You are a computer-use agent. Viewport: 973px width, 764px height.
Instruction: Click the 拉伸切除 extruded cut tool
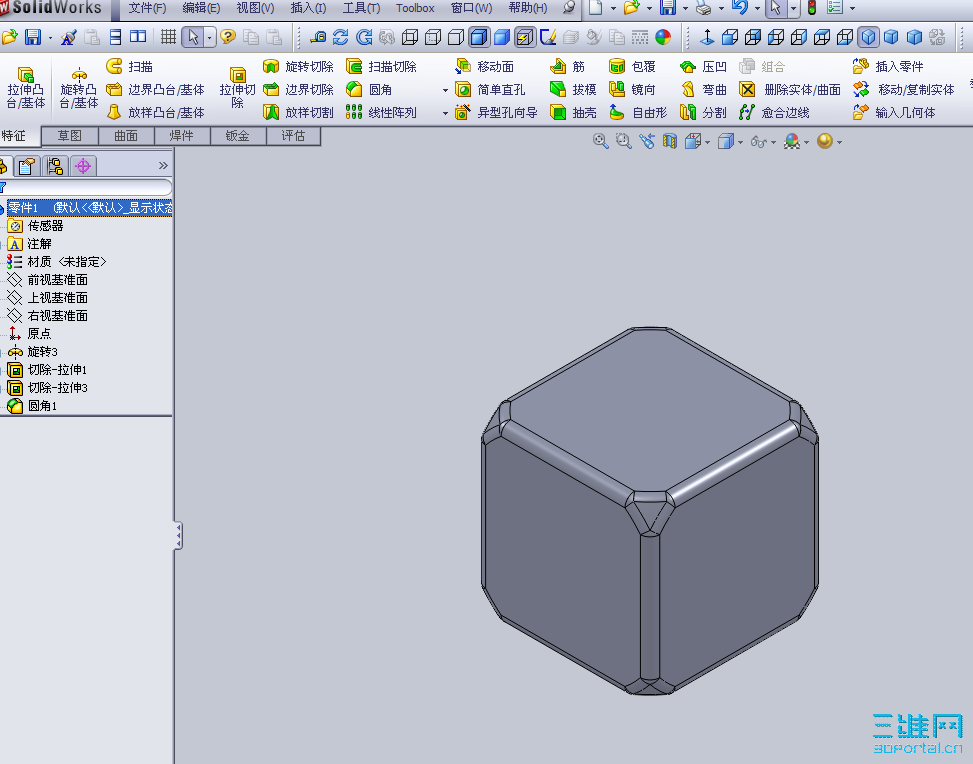pos(238,88)
